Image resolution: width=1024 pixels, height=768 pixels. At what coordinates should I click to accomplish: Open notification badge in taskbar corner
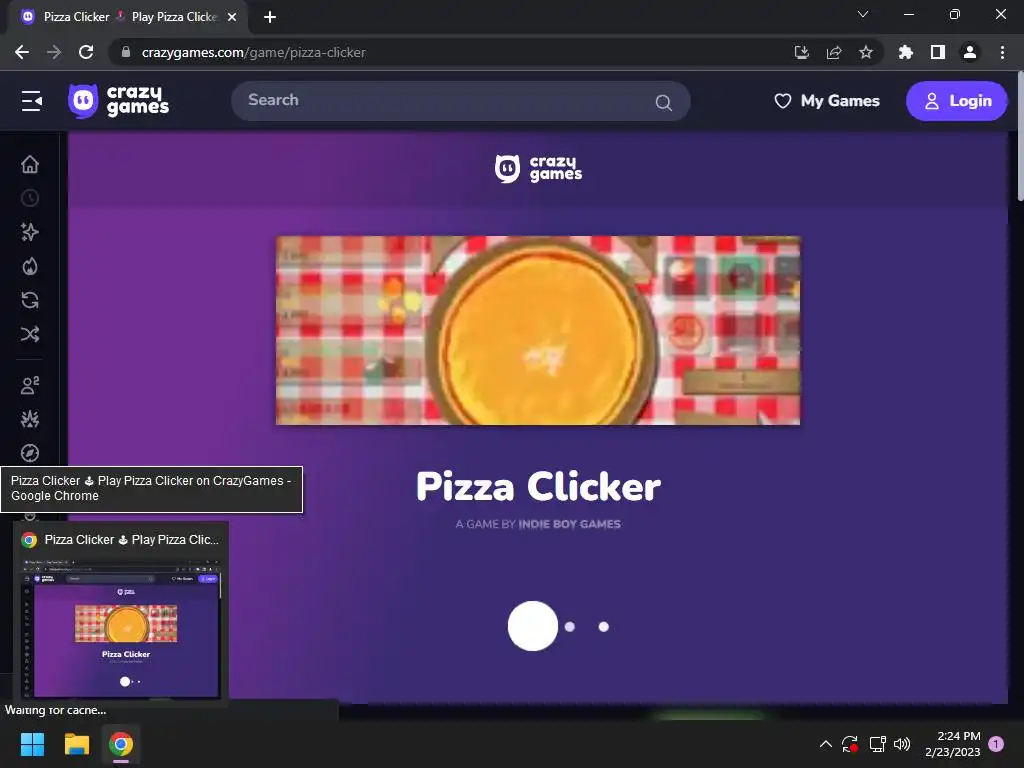click(x=996, y=744)
